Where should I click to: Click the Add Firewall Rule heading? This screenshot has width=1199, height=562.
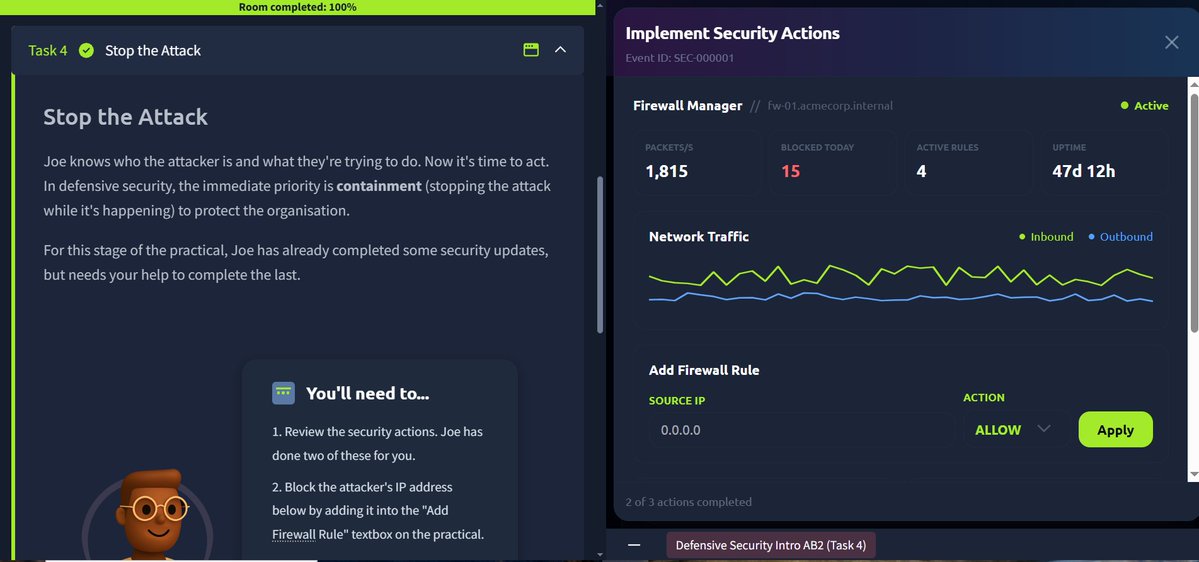click(x=704, y=370)
